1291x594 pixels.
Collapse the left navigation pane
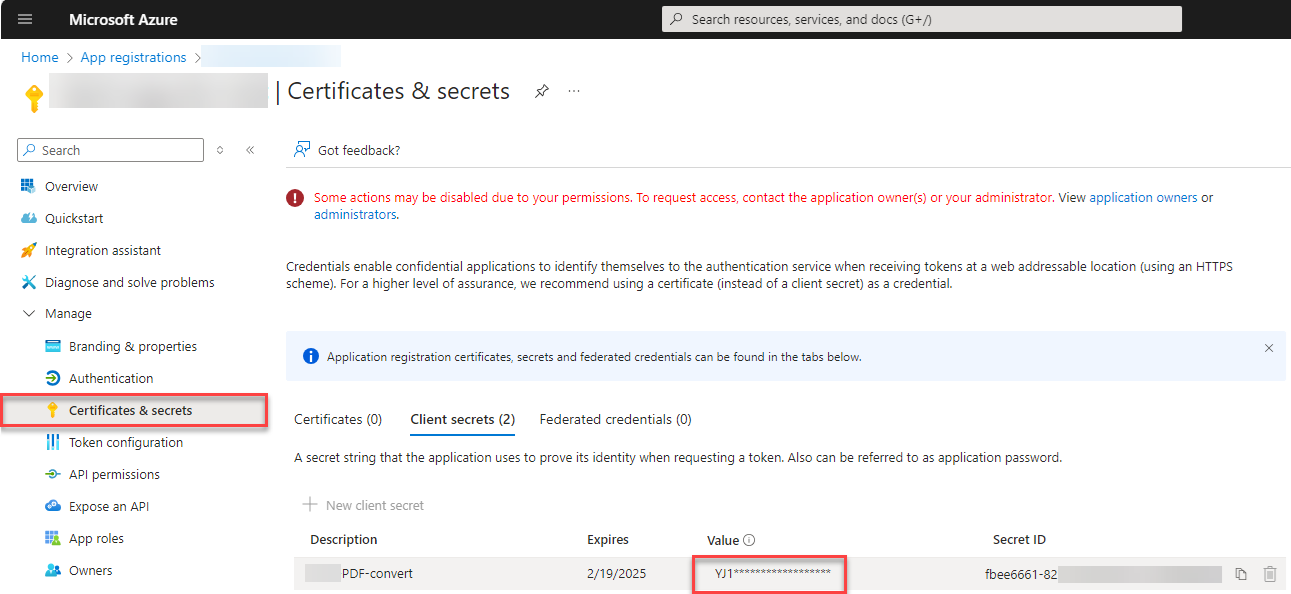[x=250, y=150]
